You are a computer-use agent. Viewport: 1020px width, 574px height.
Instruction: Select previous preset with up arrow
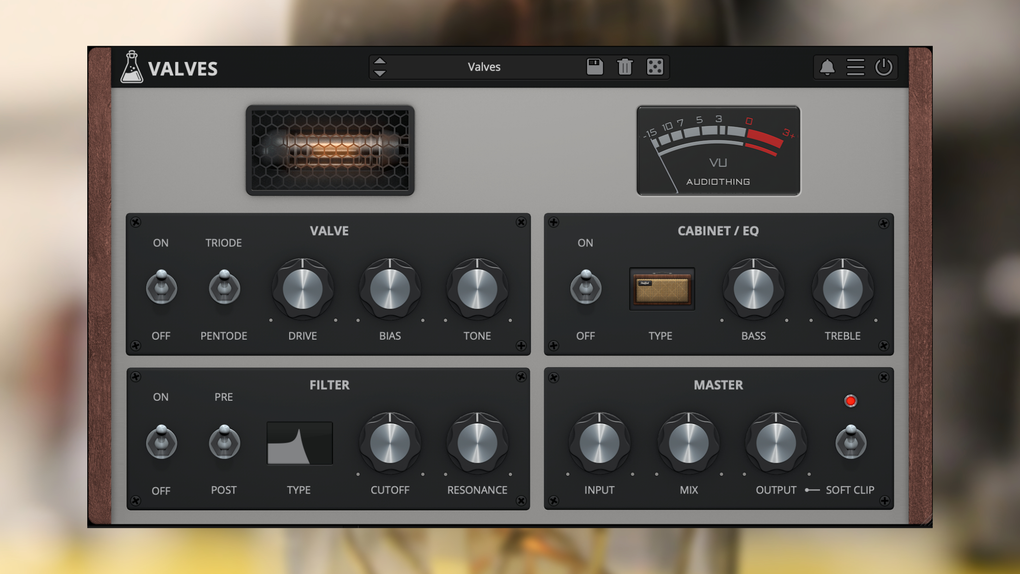click(380, 61)
